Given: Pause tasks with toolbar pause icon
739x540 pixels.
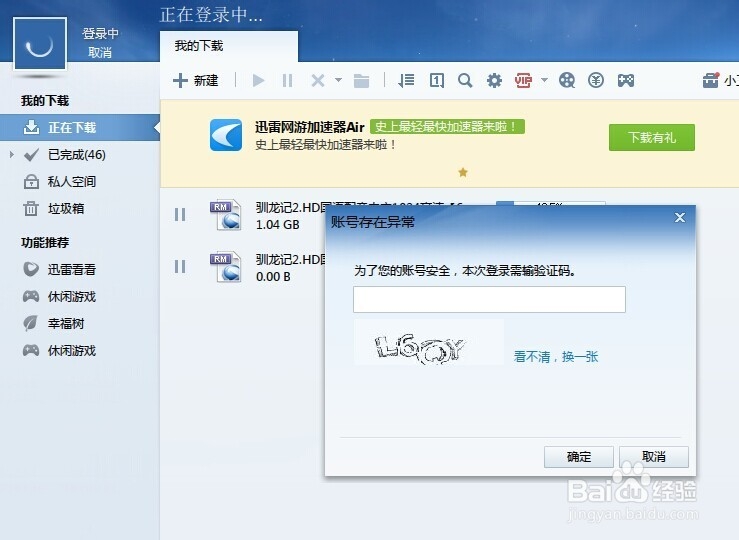Looking at the screenshot, I should 287,81.
